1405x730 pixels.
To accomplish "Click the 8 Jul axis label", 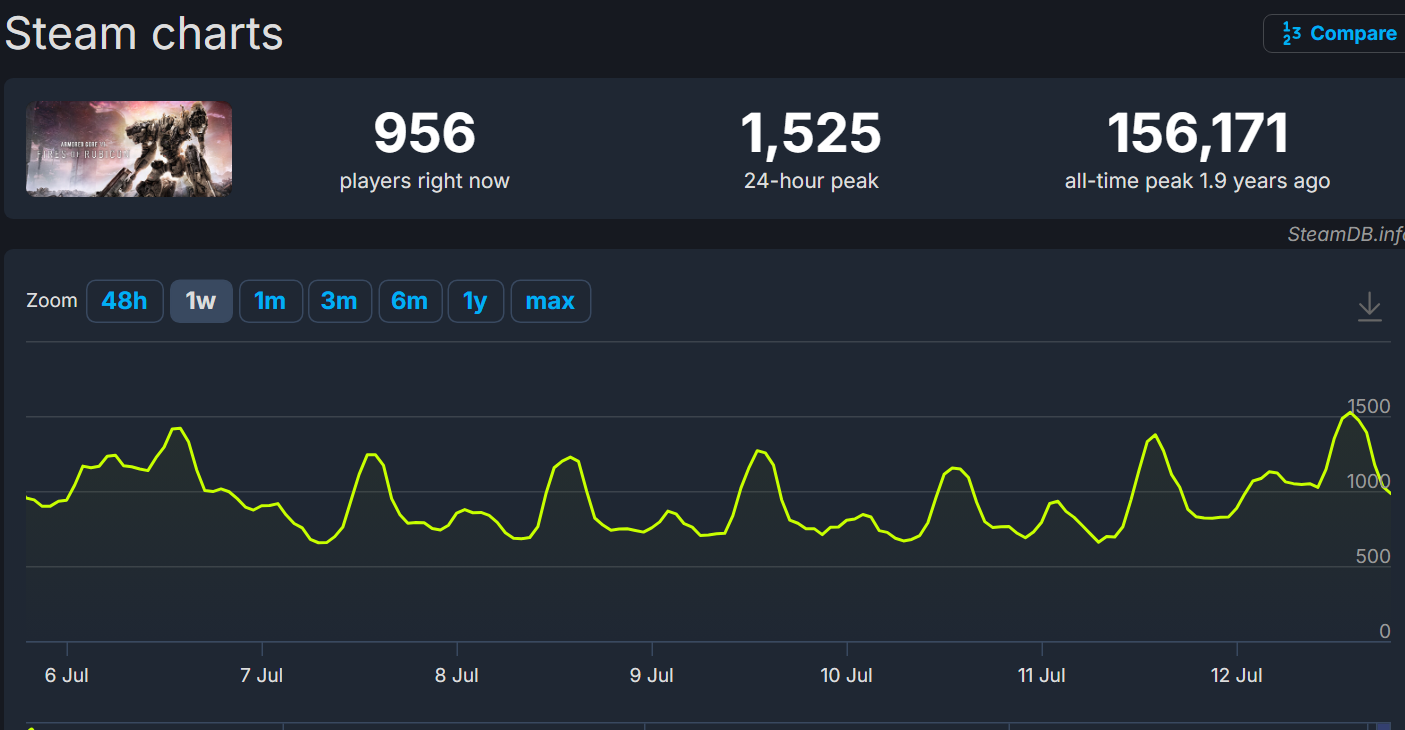I will coord(457,676).
